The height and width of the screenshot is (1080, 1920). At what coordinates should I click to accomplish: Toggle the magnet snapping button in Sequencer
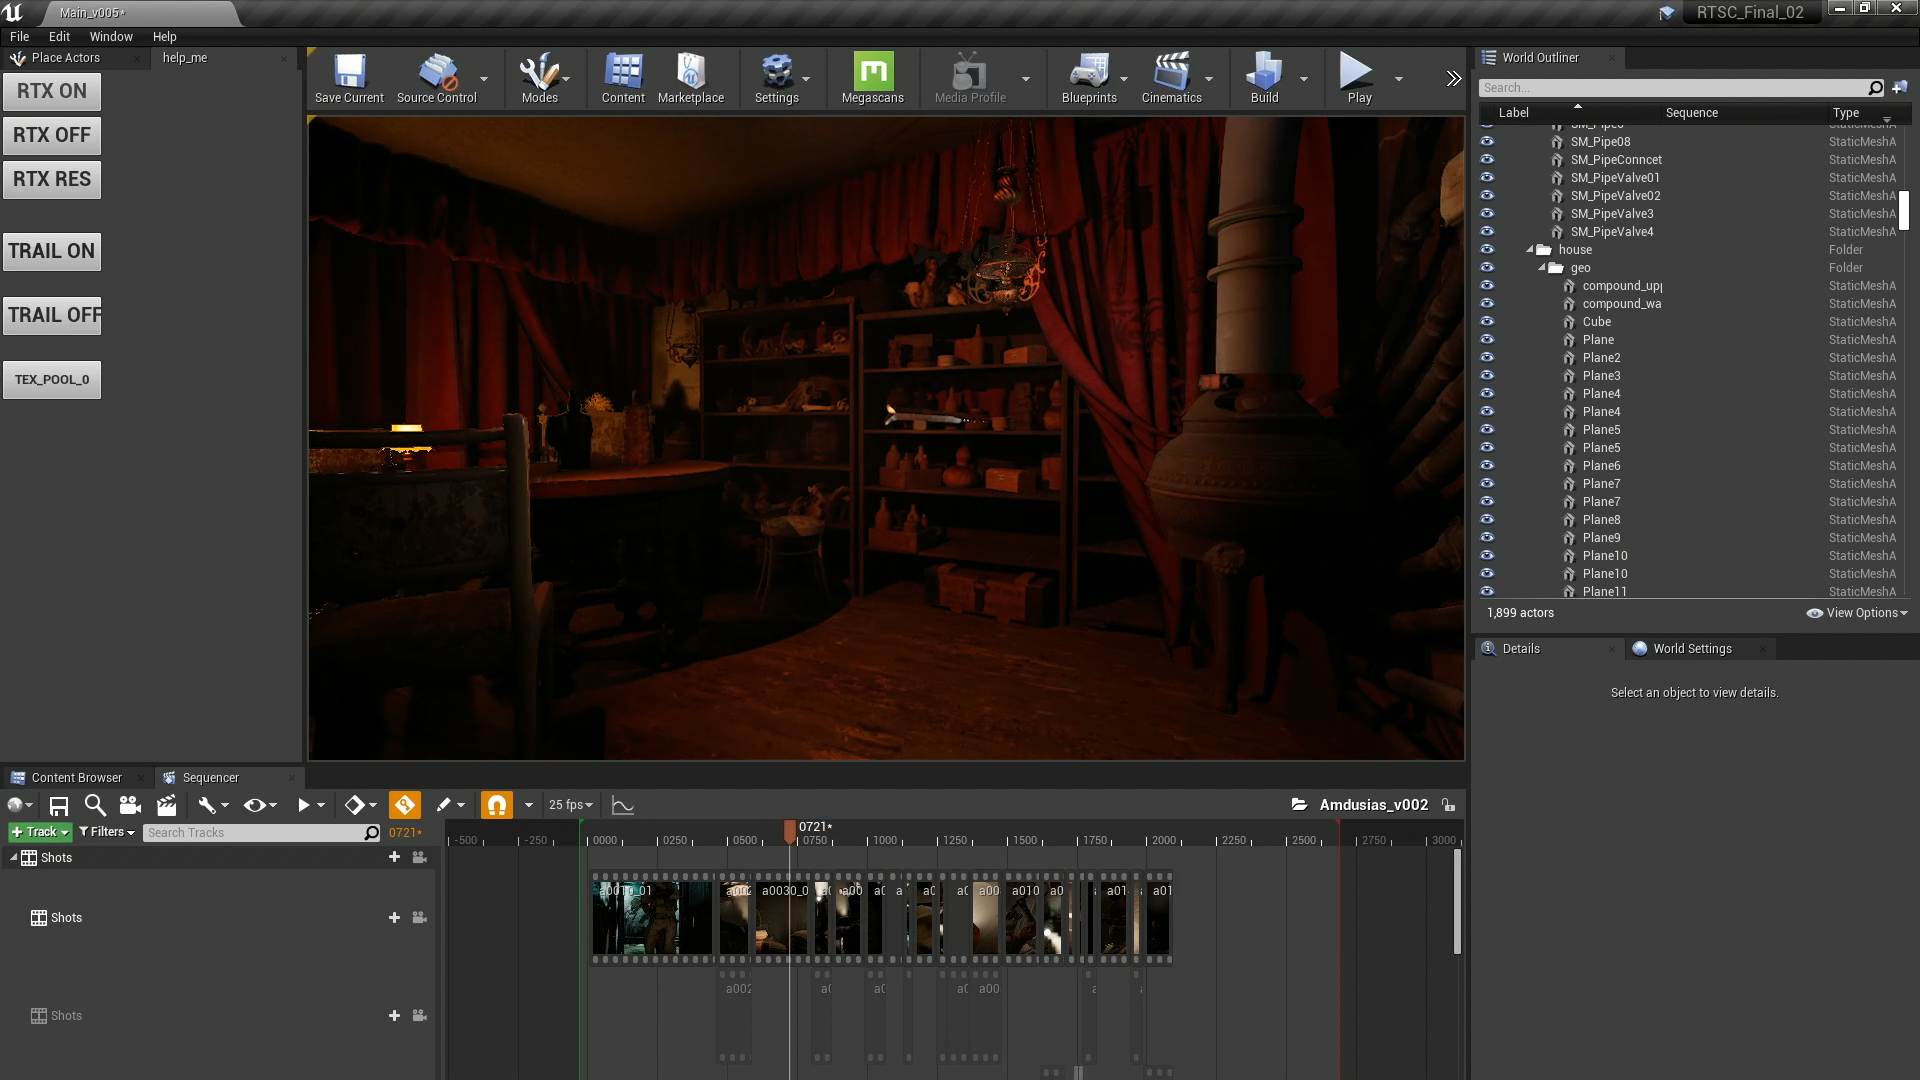click(496, 805)
